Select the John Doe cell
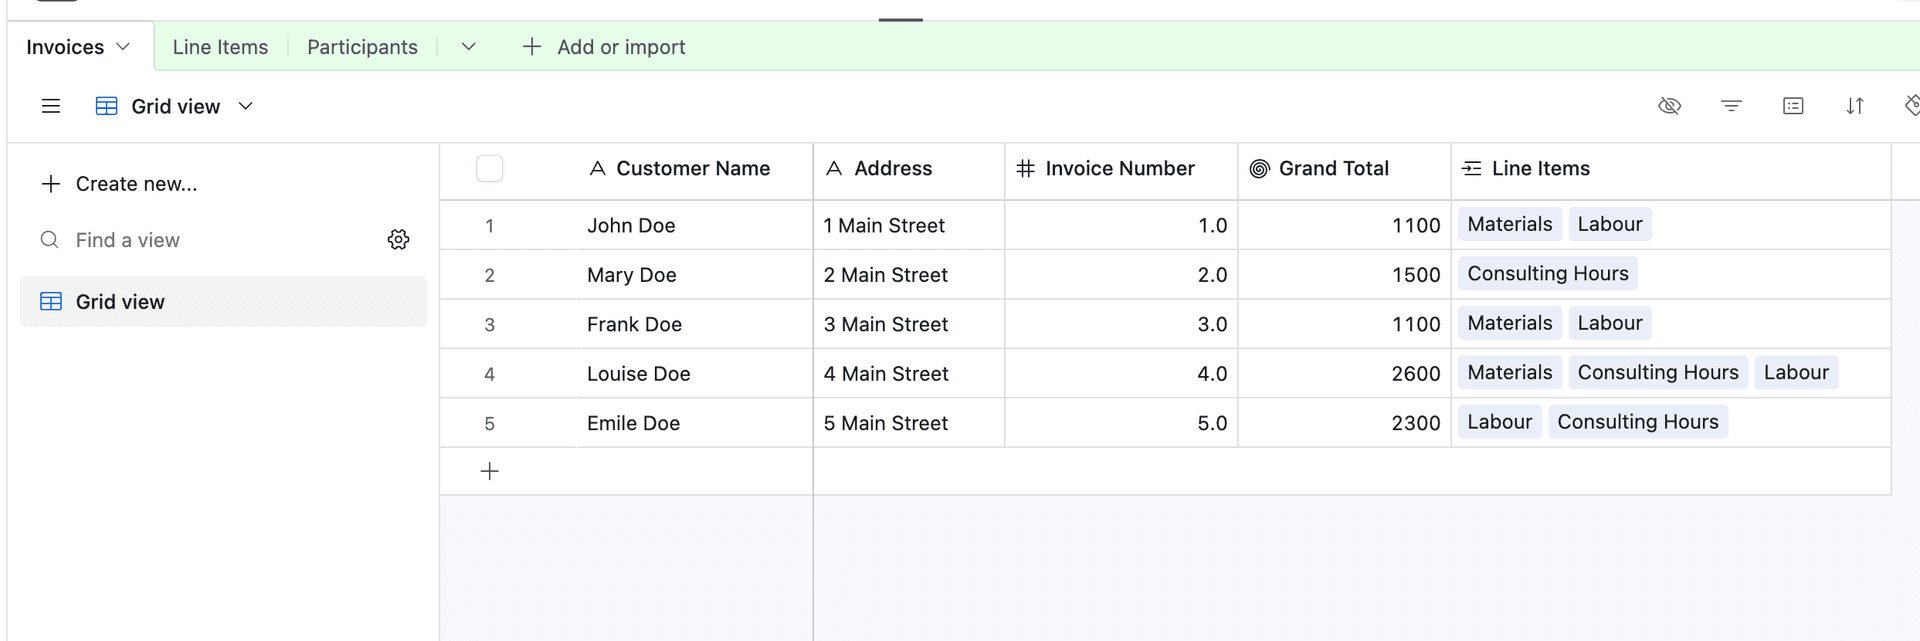This screenshot has height=641, width=1920. click(695, 226)
